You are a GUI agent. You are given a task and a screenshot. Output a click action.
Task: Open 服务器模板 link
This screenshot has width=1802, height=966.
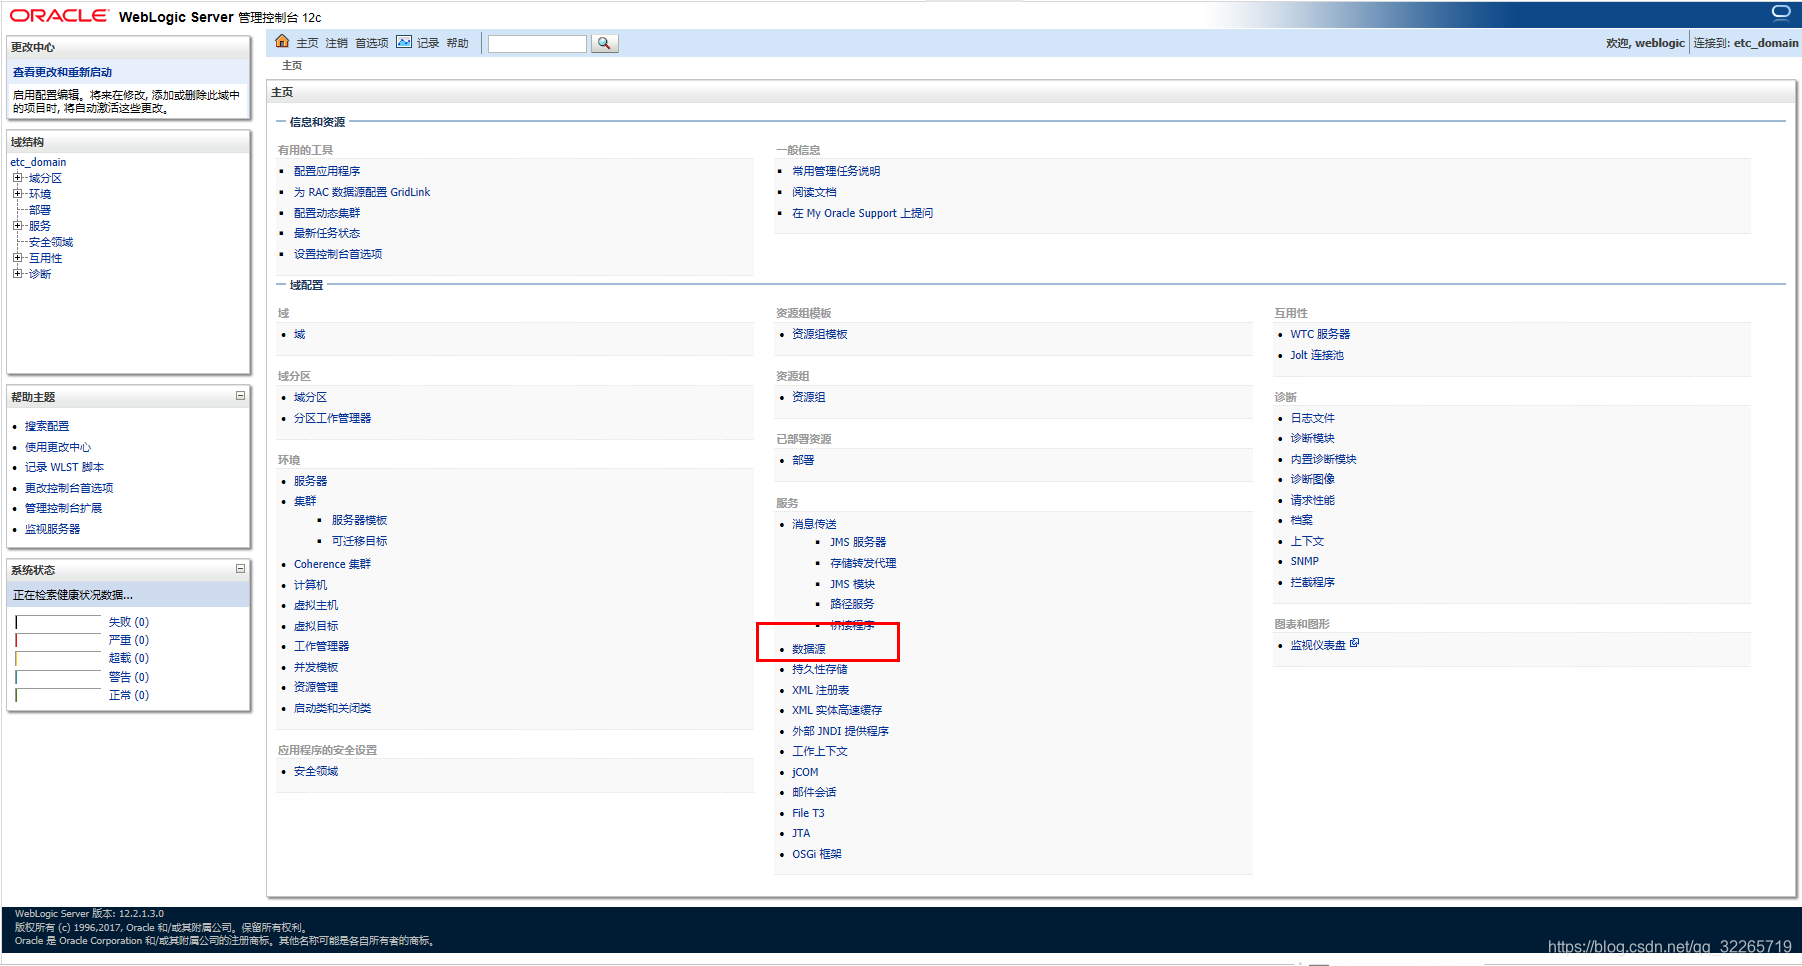[x=359, y=520]
